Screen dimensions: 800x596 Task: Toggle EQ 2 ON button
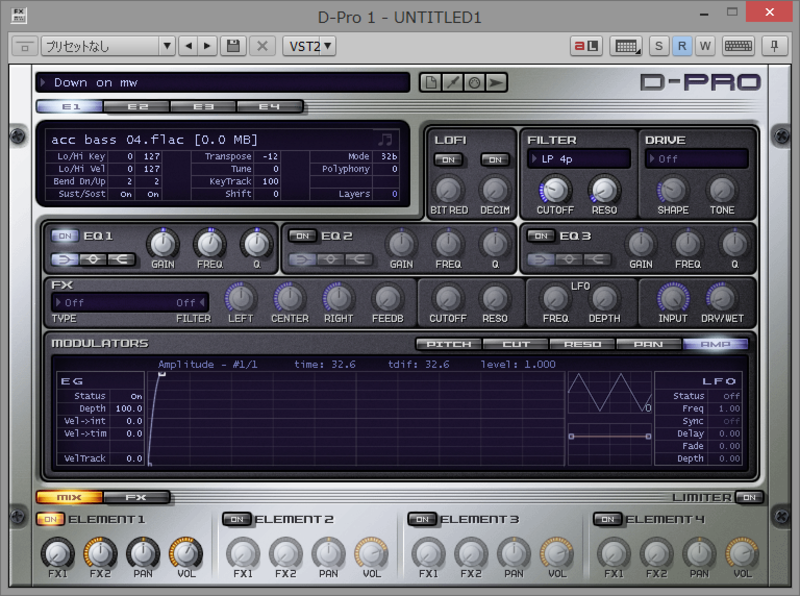pos(303,236)
